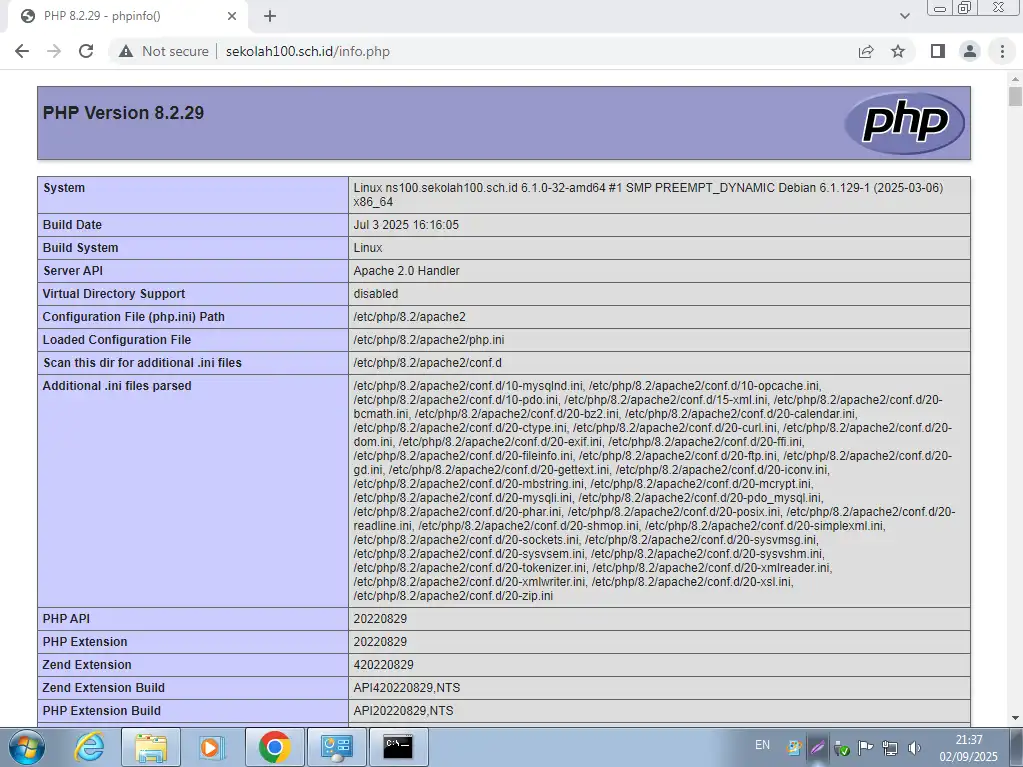Click the /etc/php/8.2/apache2/php.ini value
1023x767 pixels.
coord(429,340)
